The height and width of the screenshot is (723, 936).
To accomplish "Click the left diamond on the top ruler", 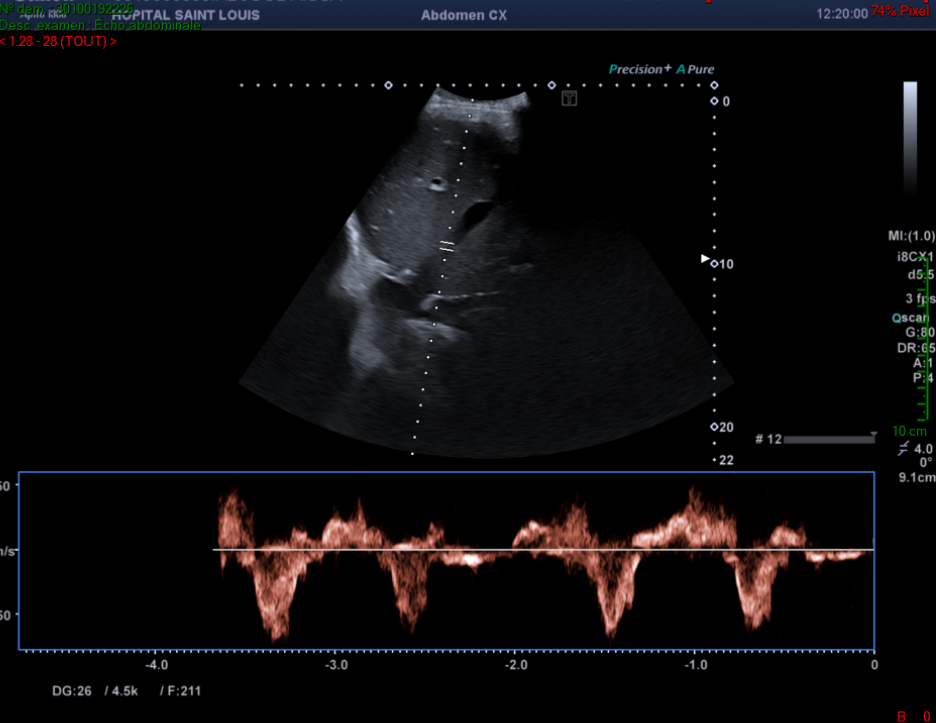I will pos(389,86).
